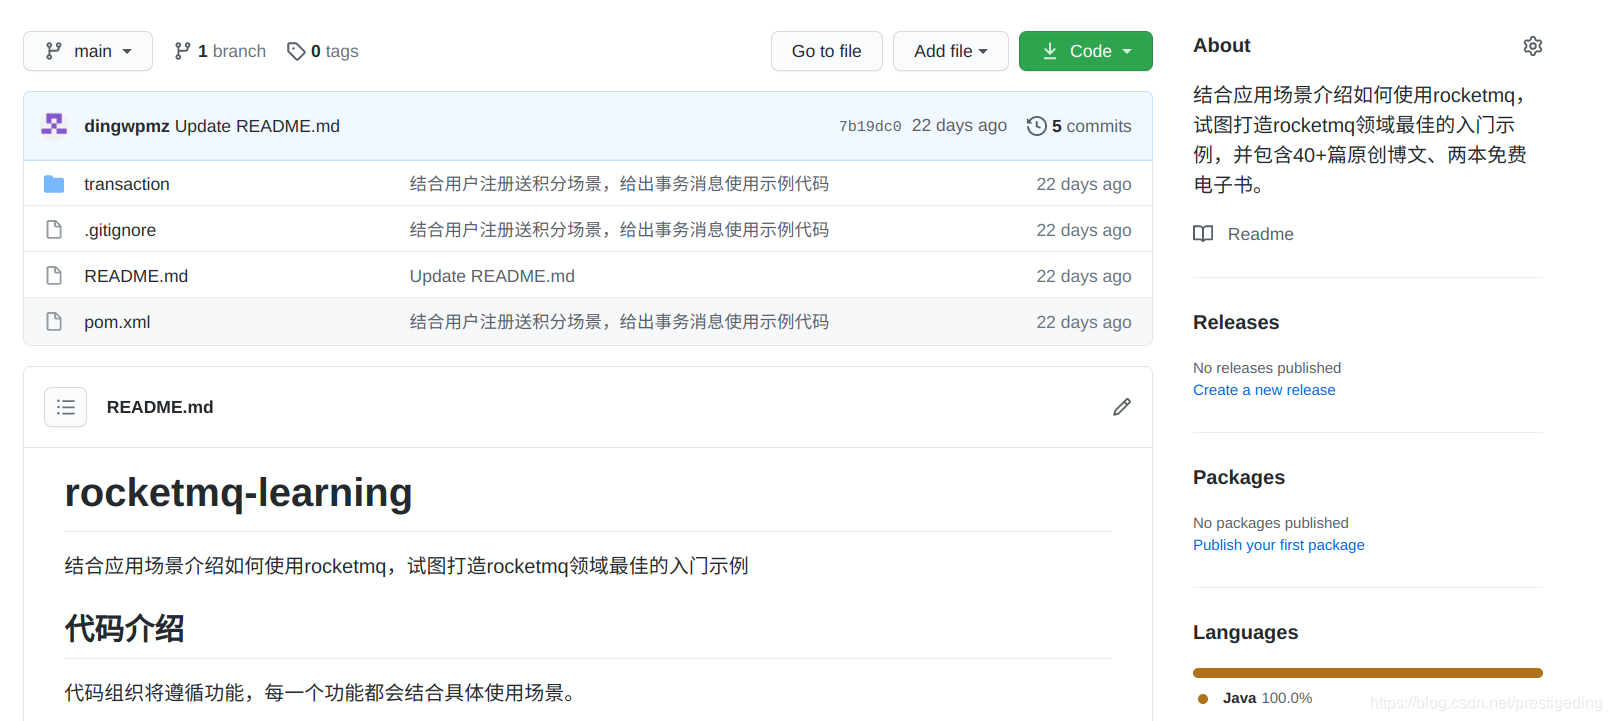Image resolution: width=1611 pixels, height=721 pixels.
Task: Click the No packages published text
Action: (x=1271, y=523)
